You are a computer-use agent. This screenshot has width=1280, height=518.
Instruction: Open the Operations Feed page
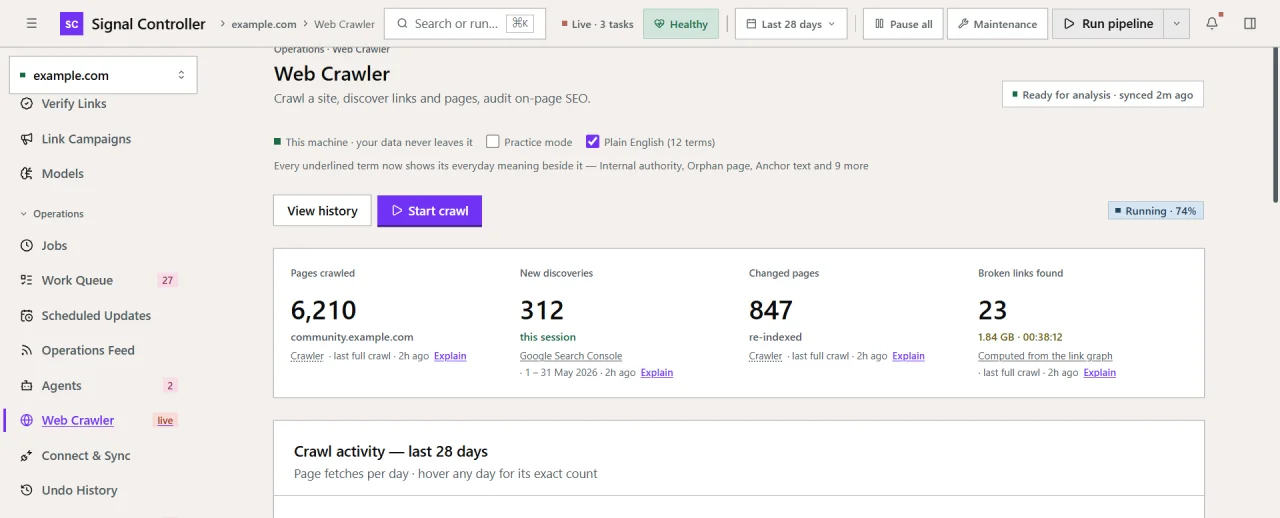pos(88,351)
